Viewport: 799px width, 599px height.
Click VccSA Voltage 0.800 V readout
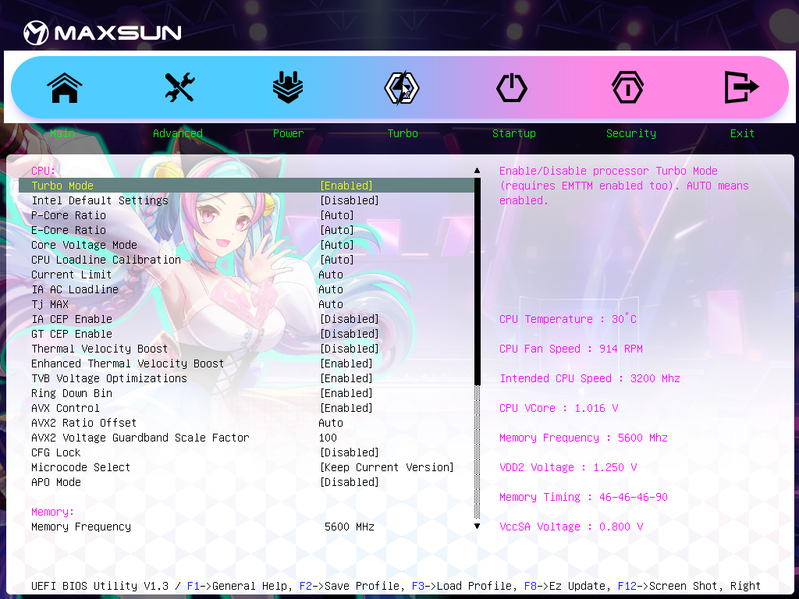[571, 526]
